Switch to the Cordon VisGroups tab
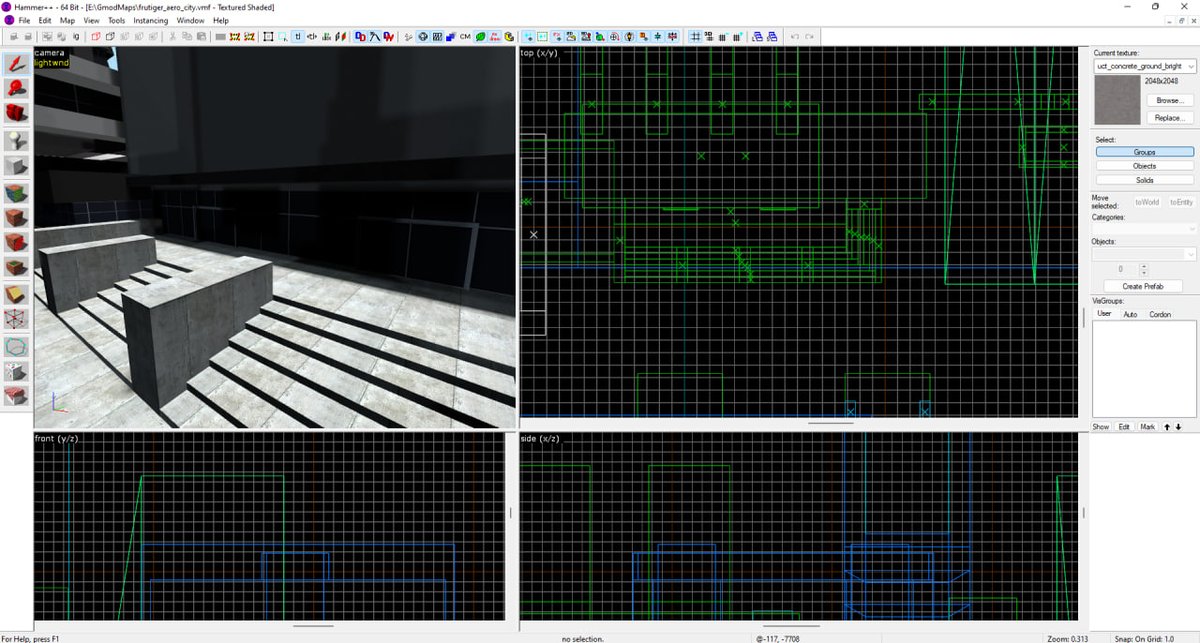 pyautogui.click(x=1160, y=314)
